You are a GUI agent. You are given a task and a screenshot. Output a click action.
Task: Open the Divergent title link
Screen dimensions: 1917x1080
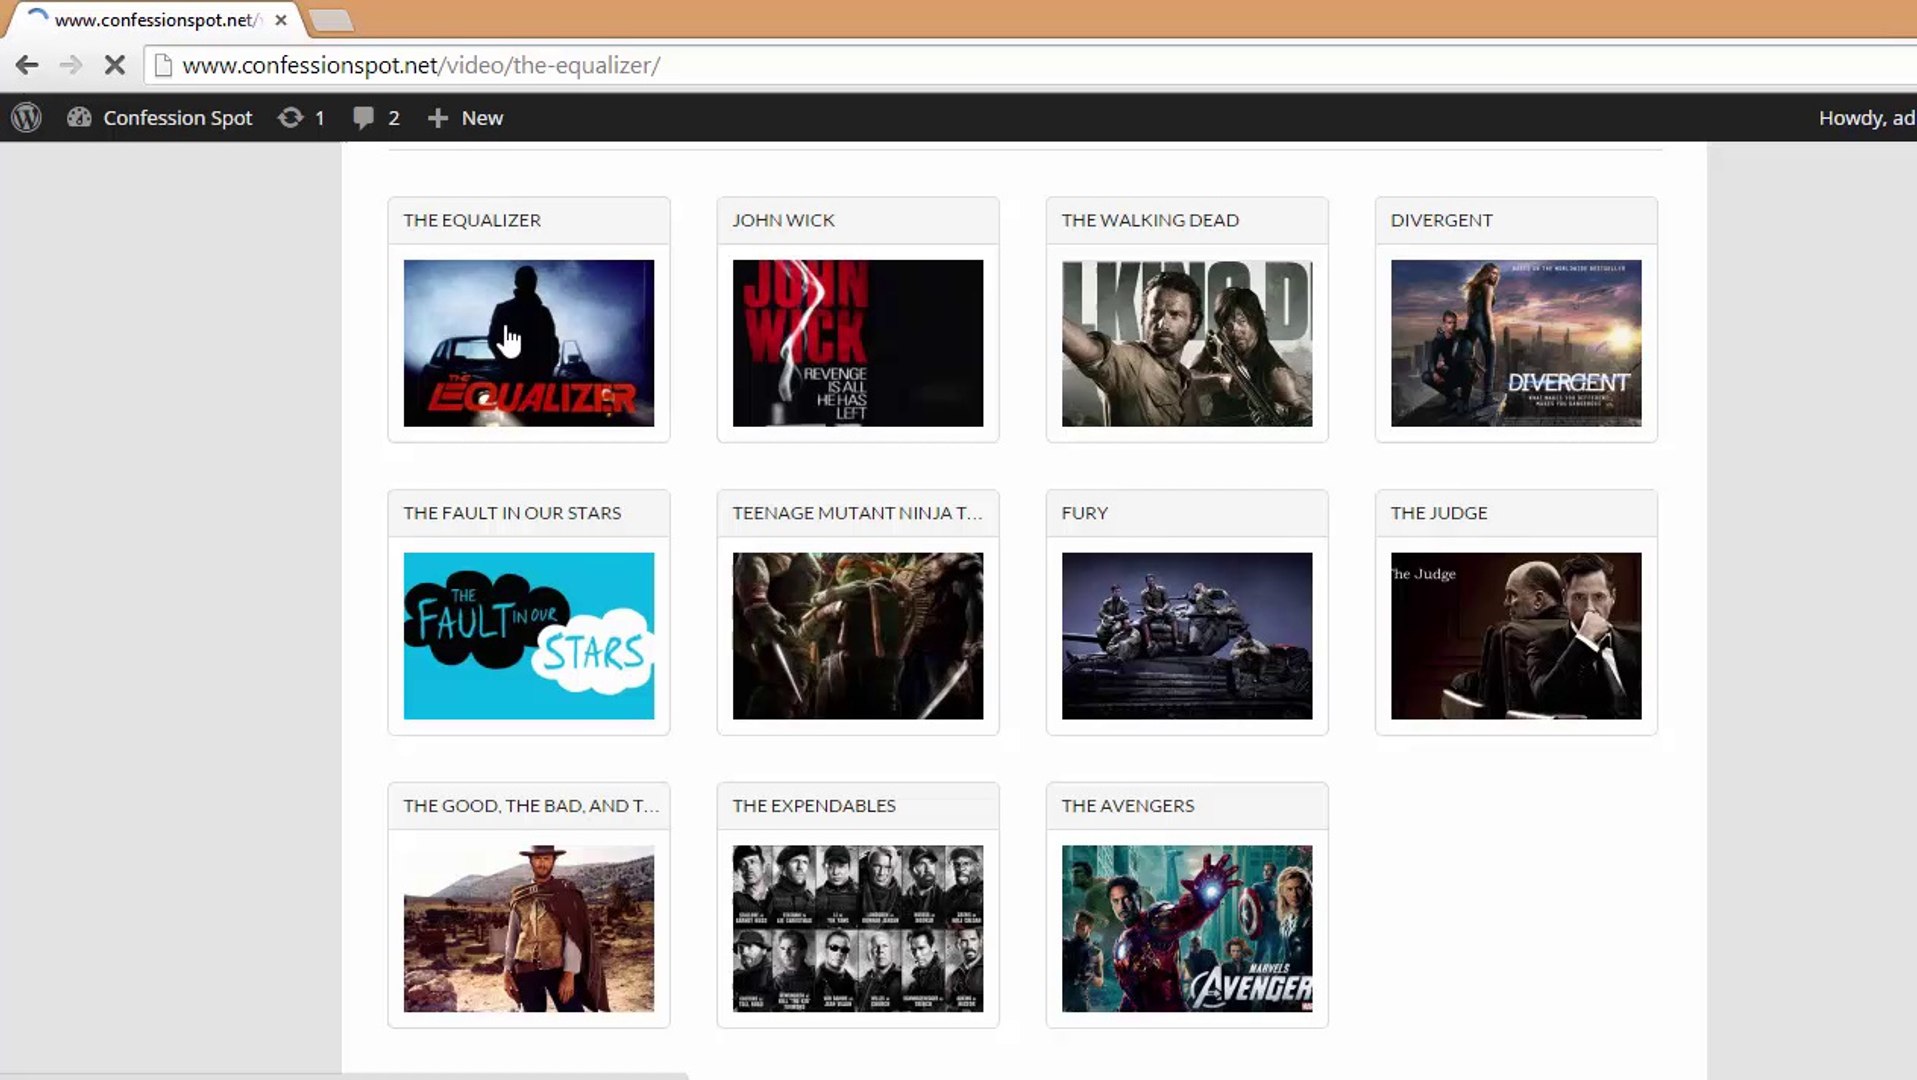[x=1441, y=220]
